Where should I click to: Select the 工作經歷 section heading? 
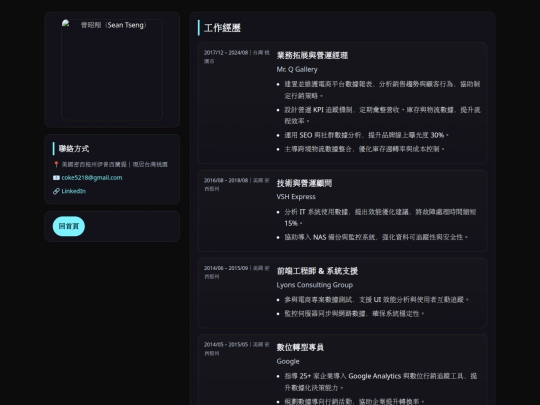[x=222, y=28]
